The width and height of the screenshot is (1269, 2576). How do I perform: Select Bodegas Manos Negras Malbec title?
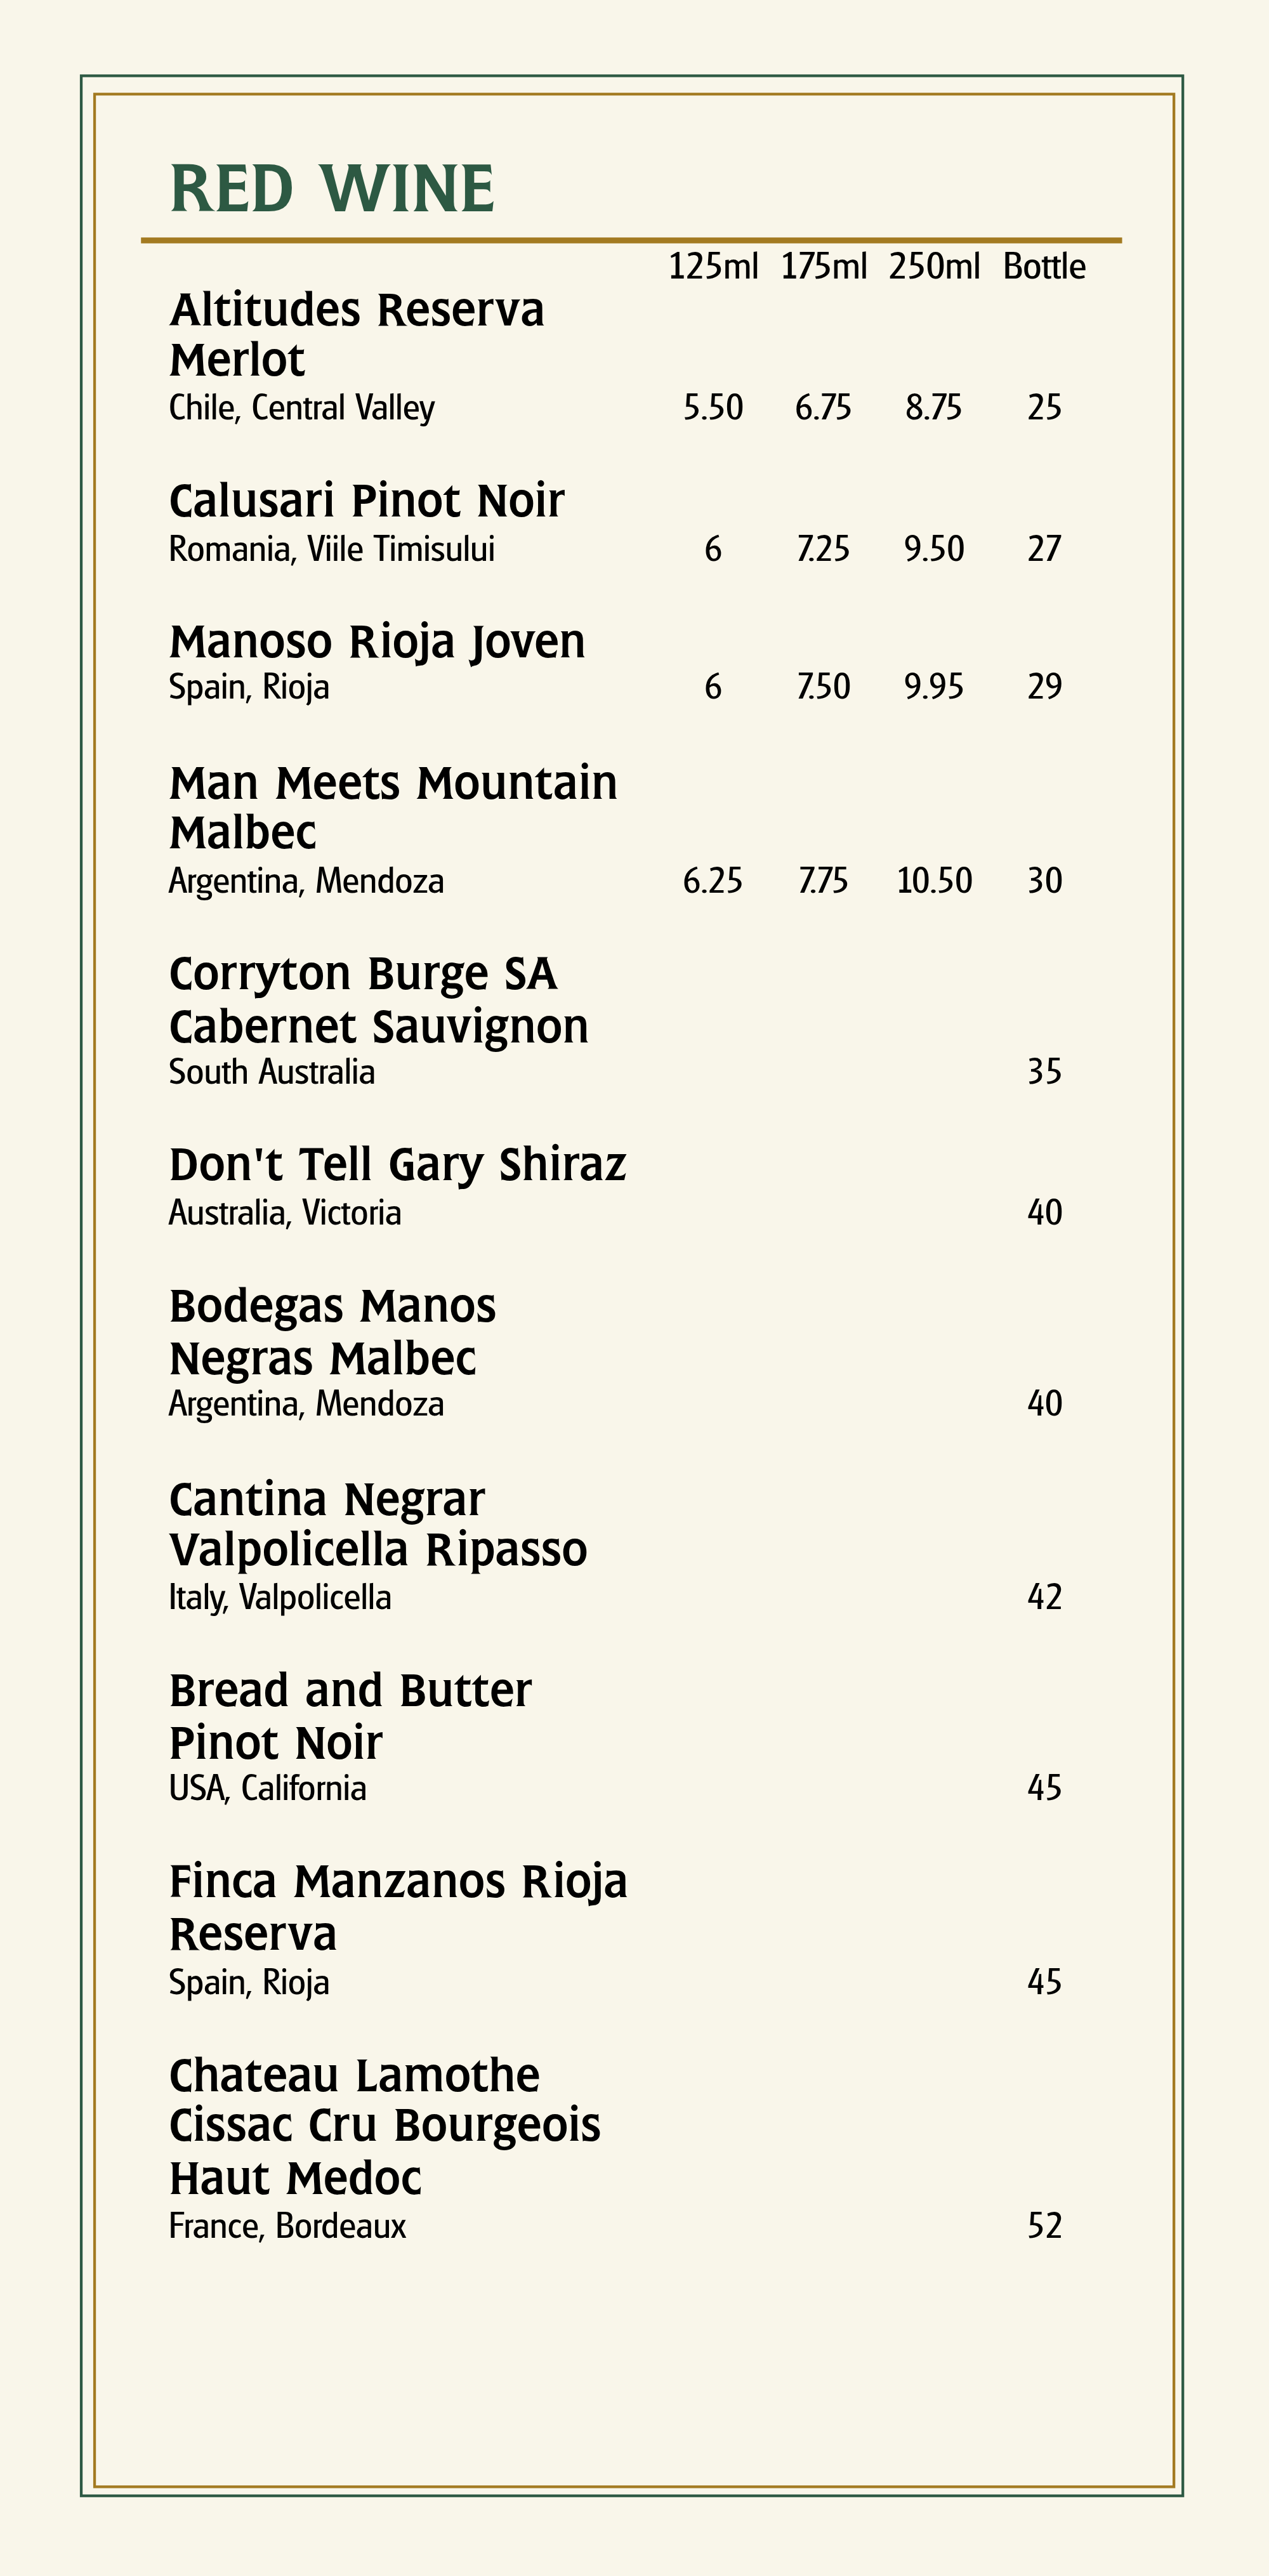[x=332, y=1332]
